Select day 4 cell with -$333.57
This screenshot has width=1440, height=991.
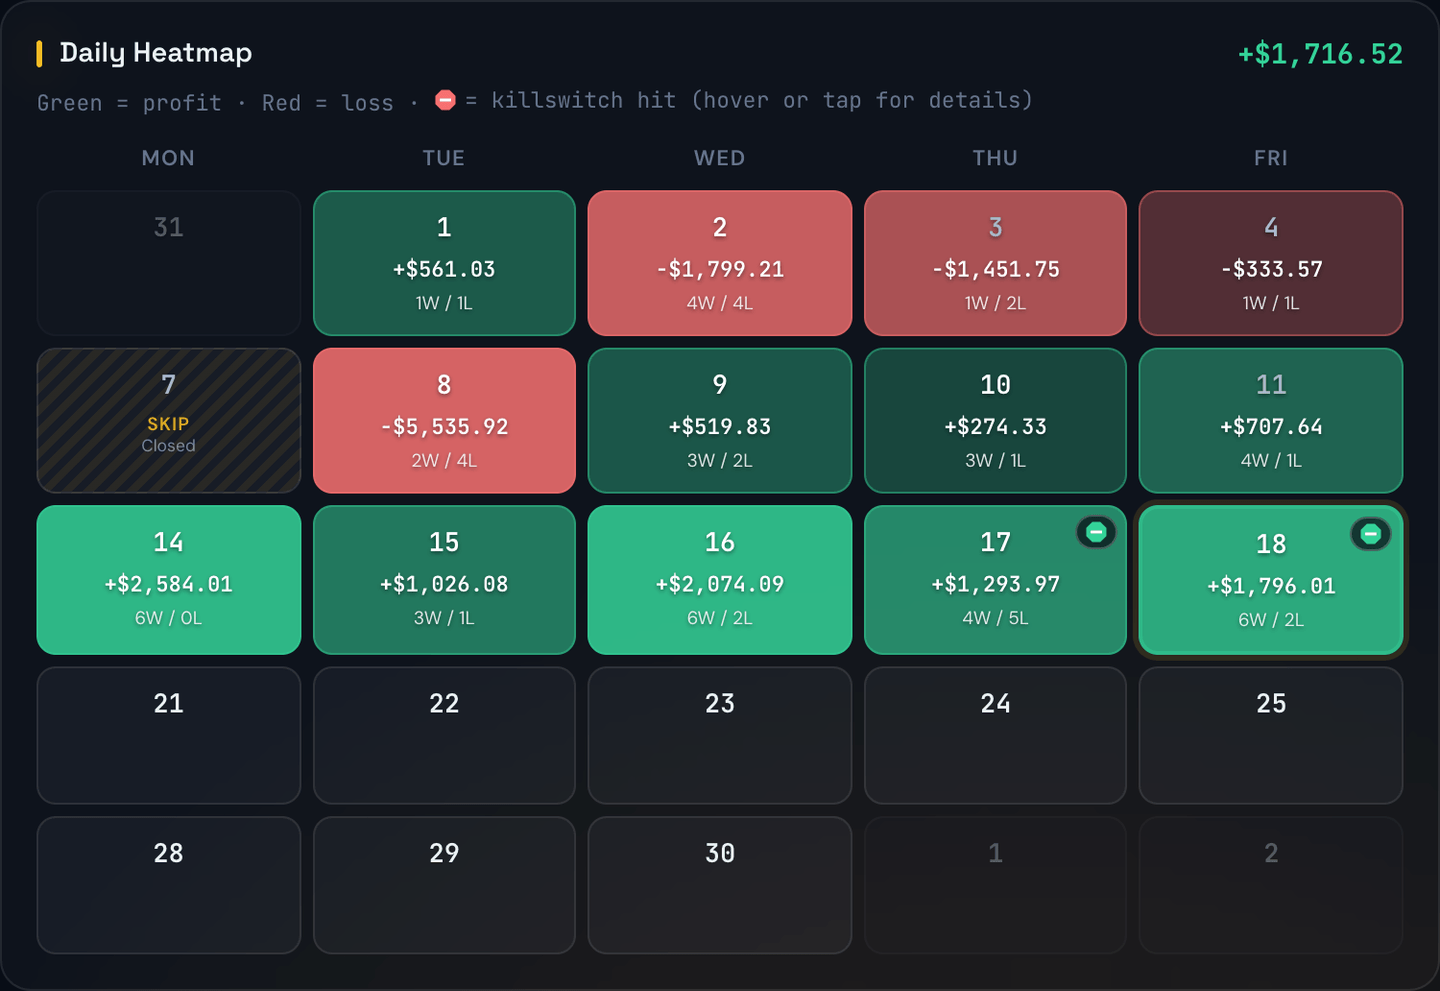1271,263
